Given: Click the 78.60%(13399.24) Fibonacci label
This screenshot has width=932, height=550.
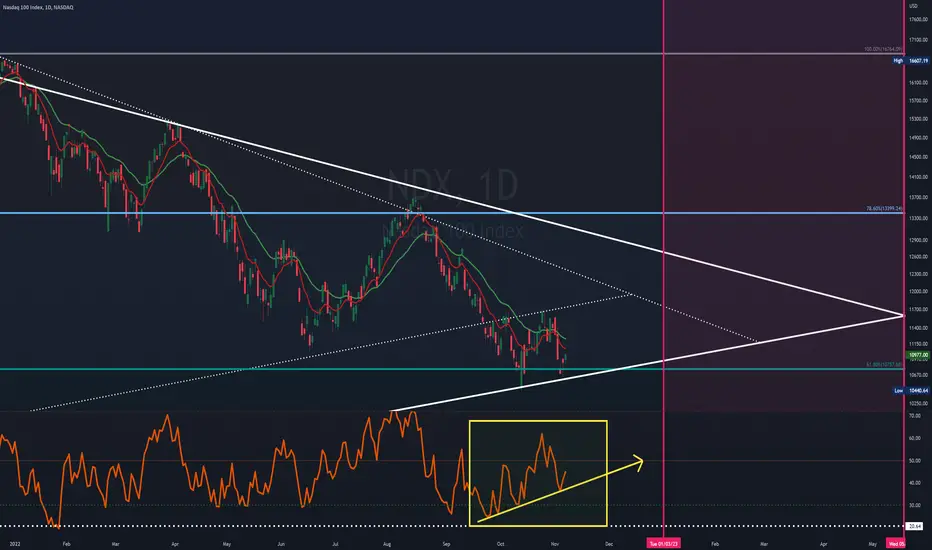Looking at the screenshot, I should [884, 209].
